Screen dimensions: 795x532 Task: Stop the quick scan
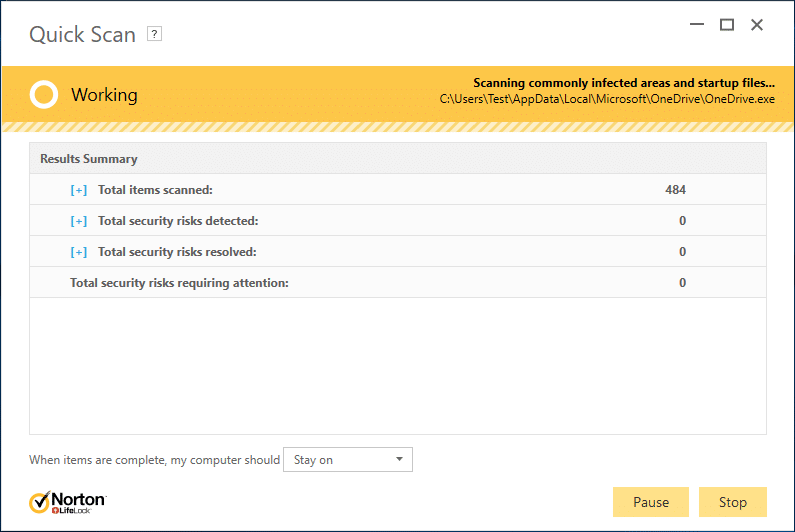click(x=733, y=502)
